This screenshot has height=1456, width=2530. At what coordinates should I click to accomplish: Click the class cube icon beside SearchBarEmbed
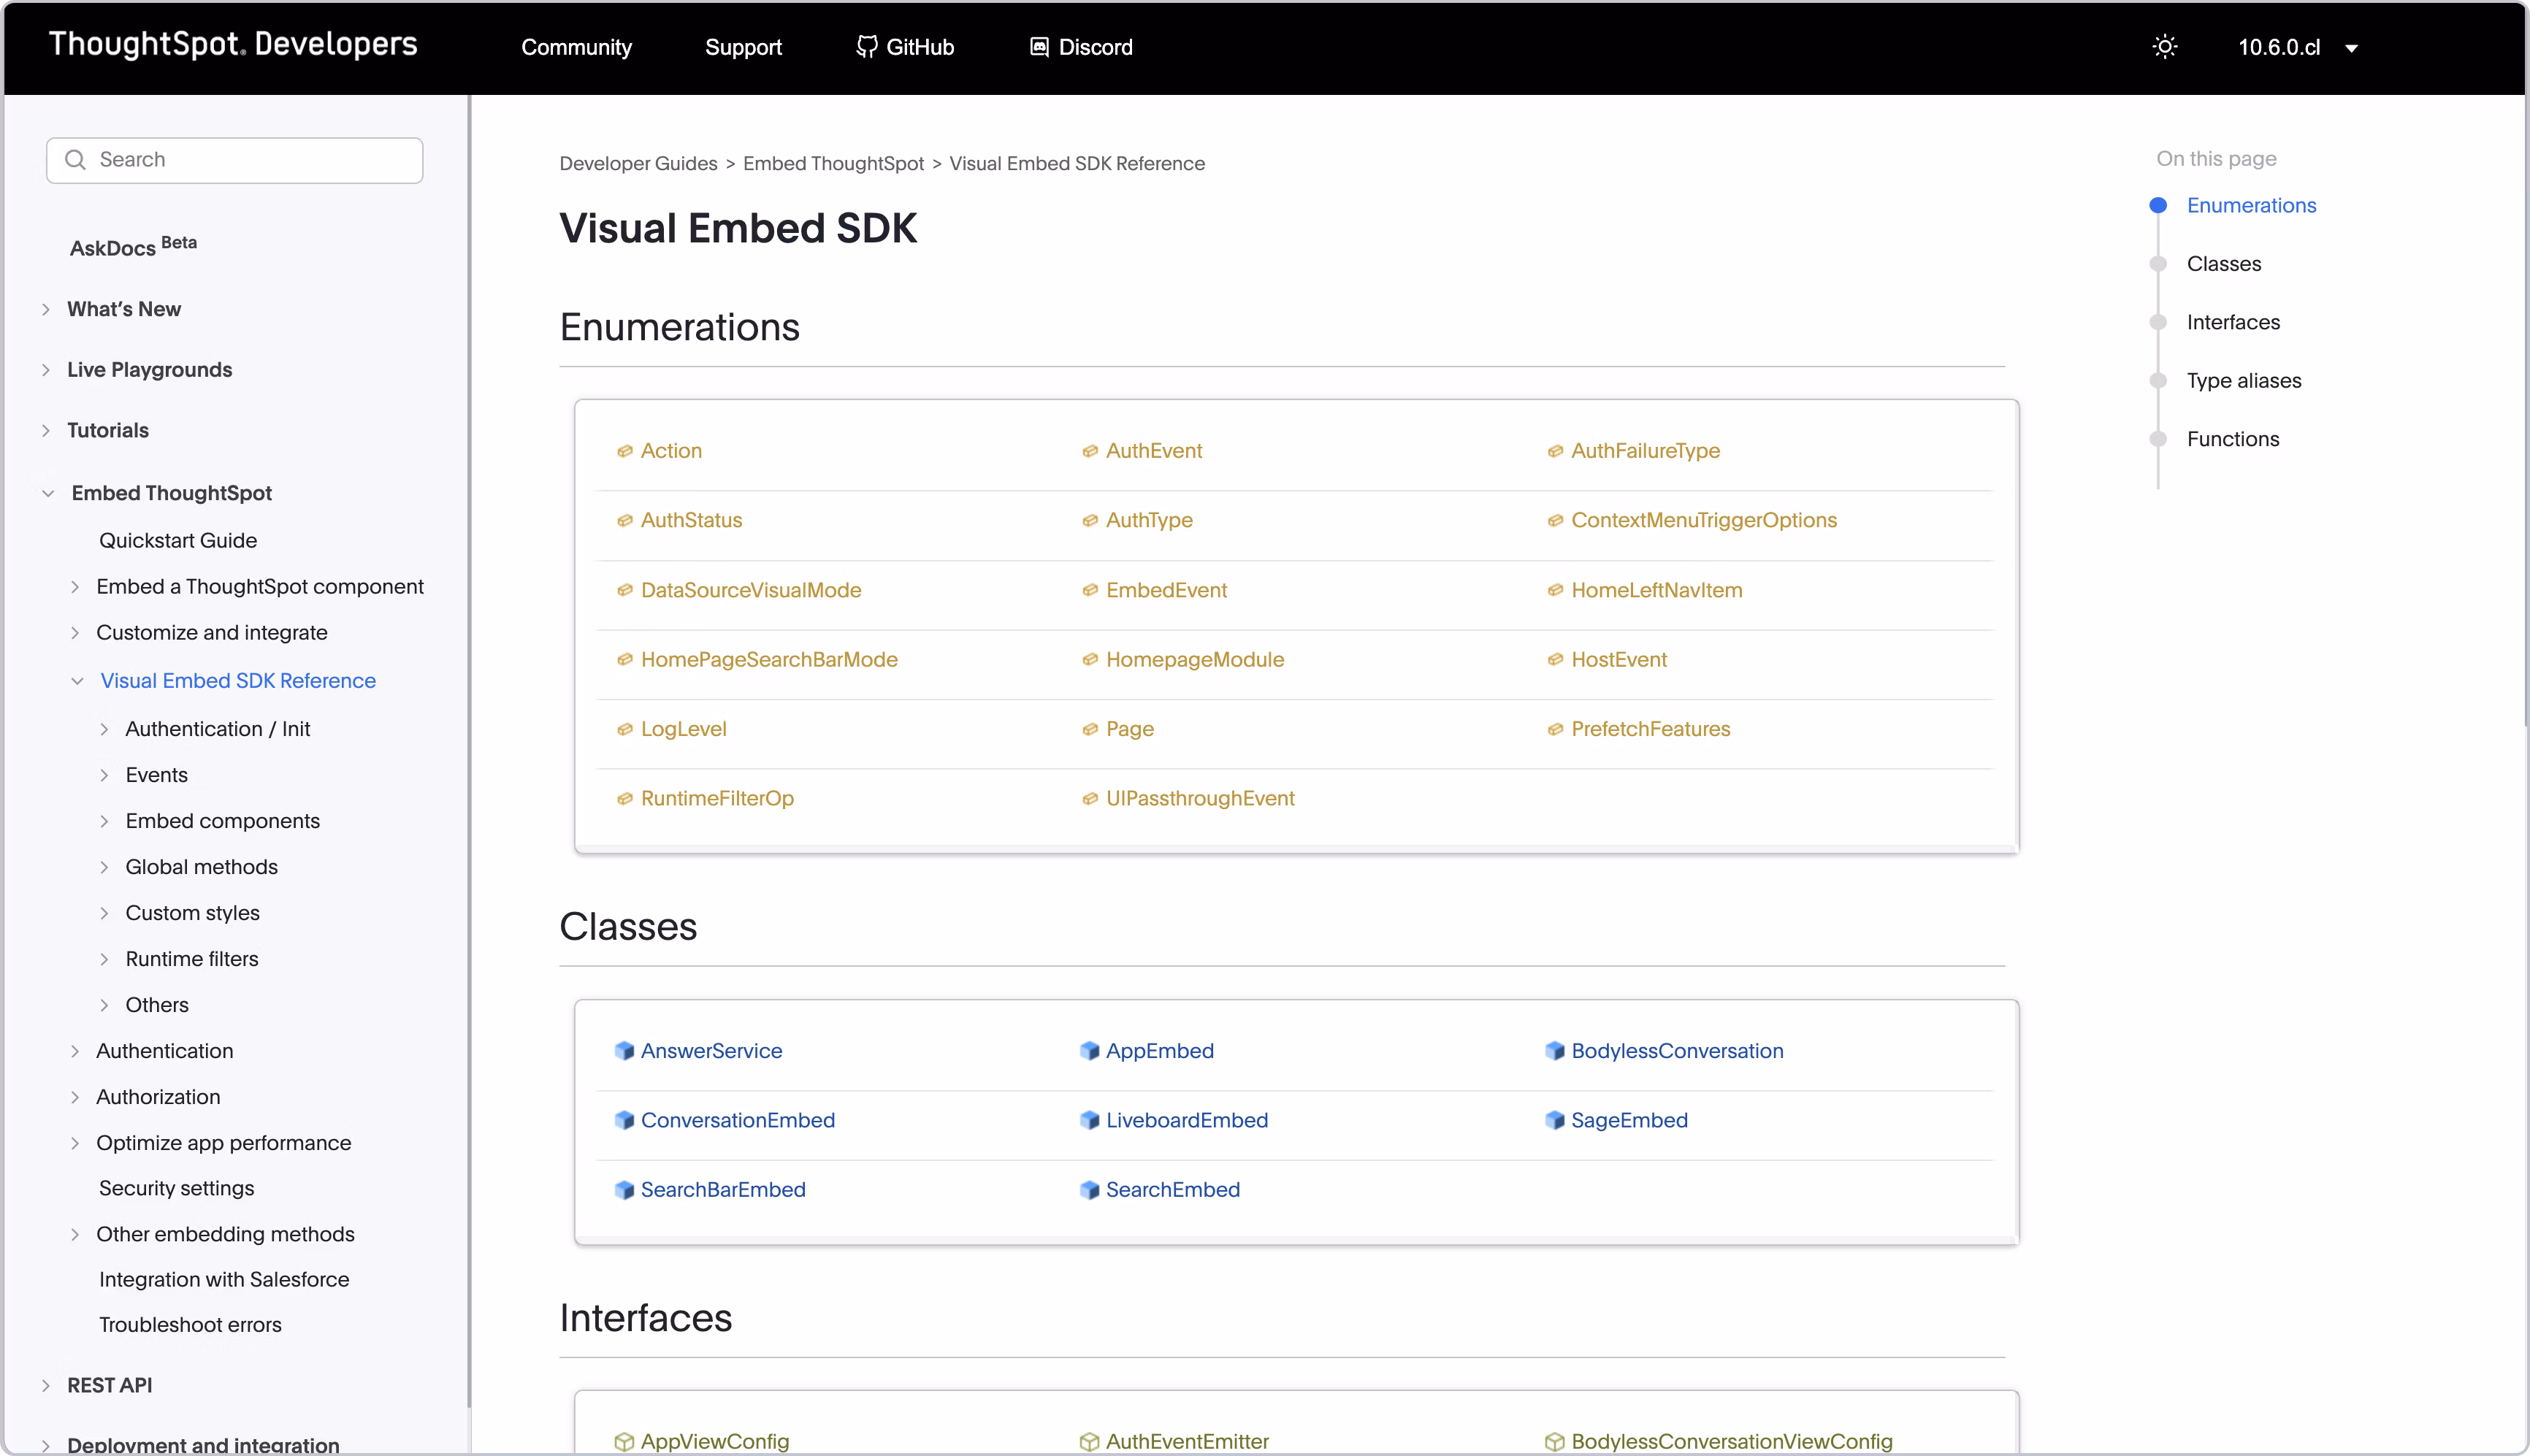coord(624,1189)
